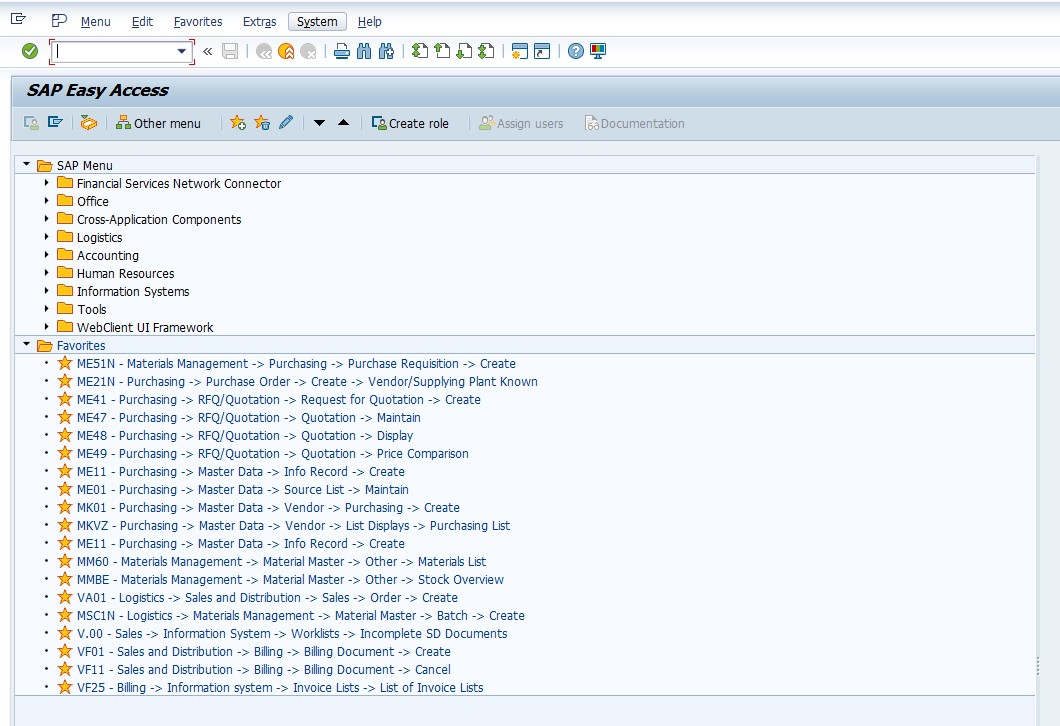Viewport: 1060px width, 726px height.
Task: Open the System menu
Action: coord(317,22)
